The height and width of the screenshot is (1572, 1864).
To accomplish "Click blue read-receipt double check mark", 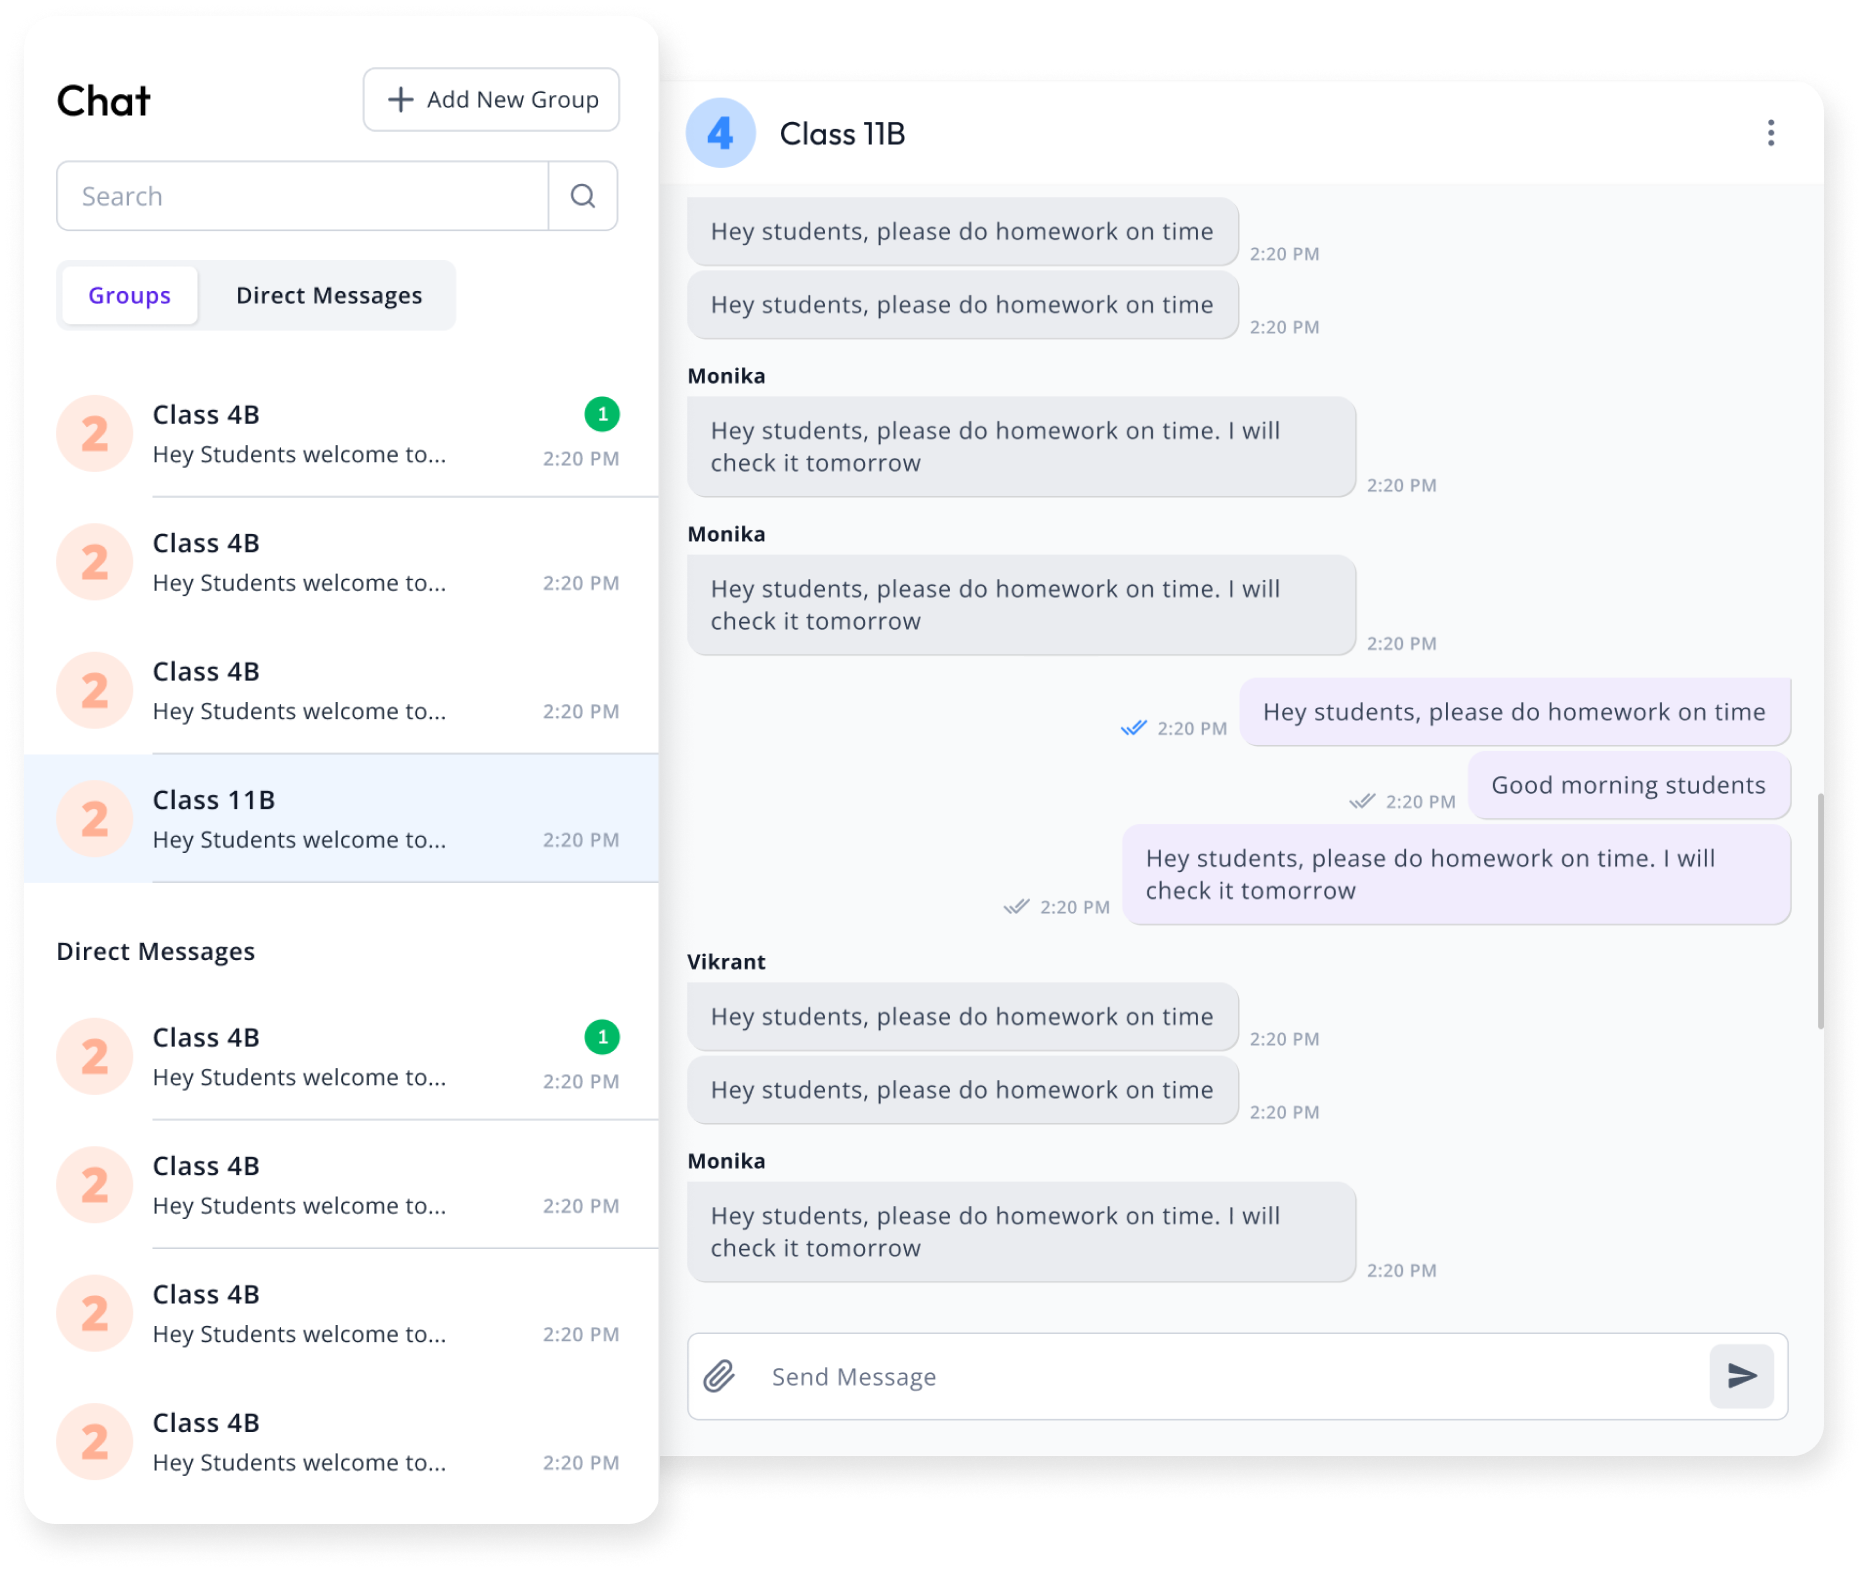I will tap(1133, 728).
